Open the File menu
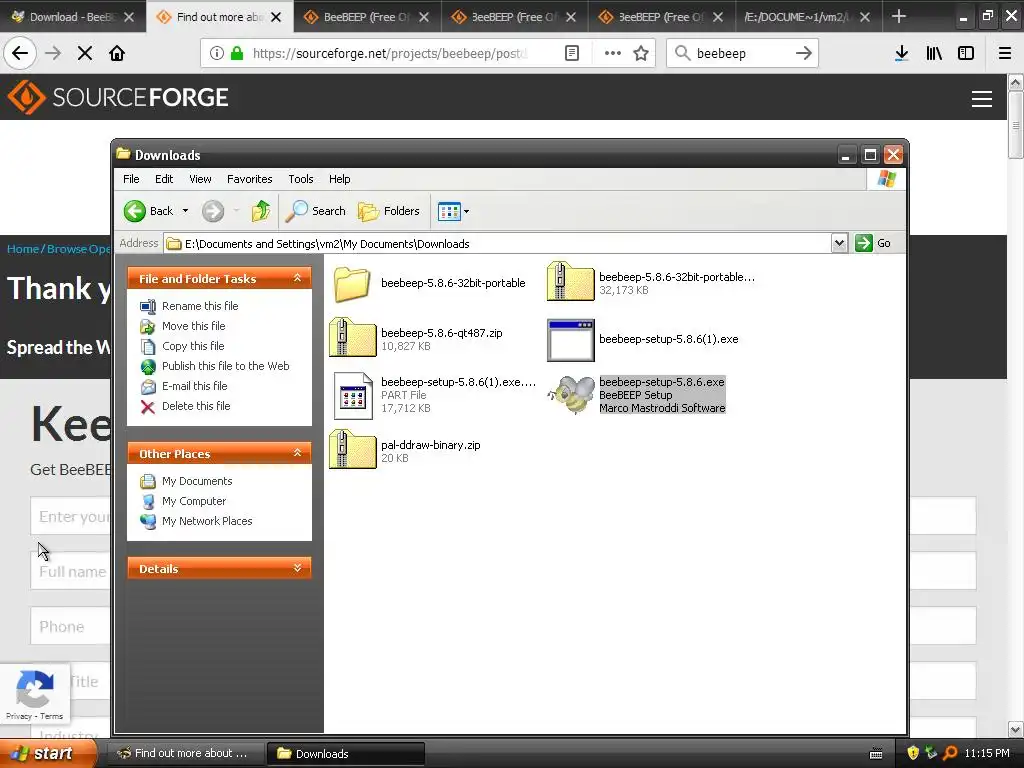1024x768 pixels. click(x=131, y=179)
